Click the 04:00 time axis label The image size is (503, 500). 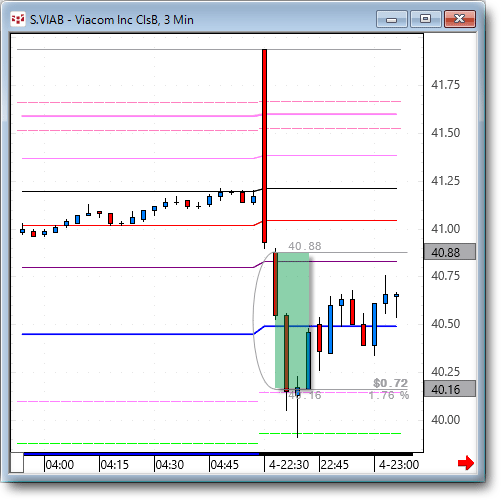click(60, 465)
